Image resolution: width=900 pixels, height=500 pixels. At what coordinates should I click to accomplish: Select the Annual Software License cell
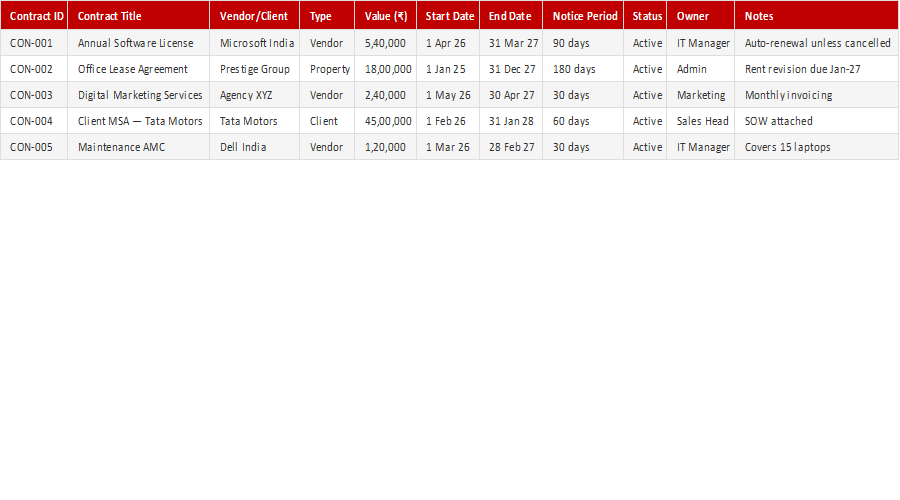(138, 43)
